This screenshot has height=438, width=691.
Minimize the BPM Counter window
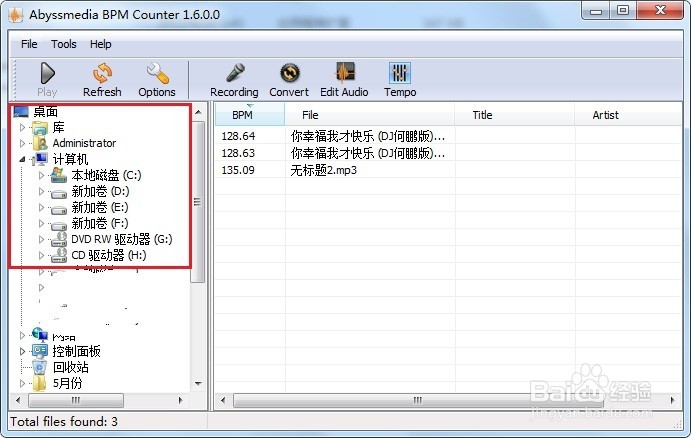click(x=596, y=11)
